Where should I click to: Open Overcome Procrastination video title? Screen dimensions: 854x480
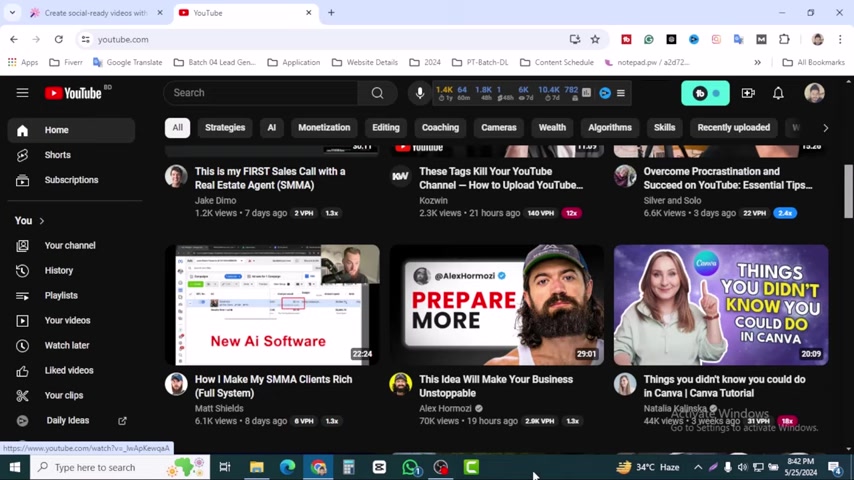pos(728,179)
